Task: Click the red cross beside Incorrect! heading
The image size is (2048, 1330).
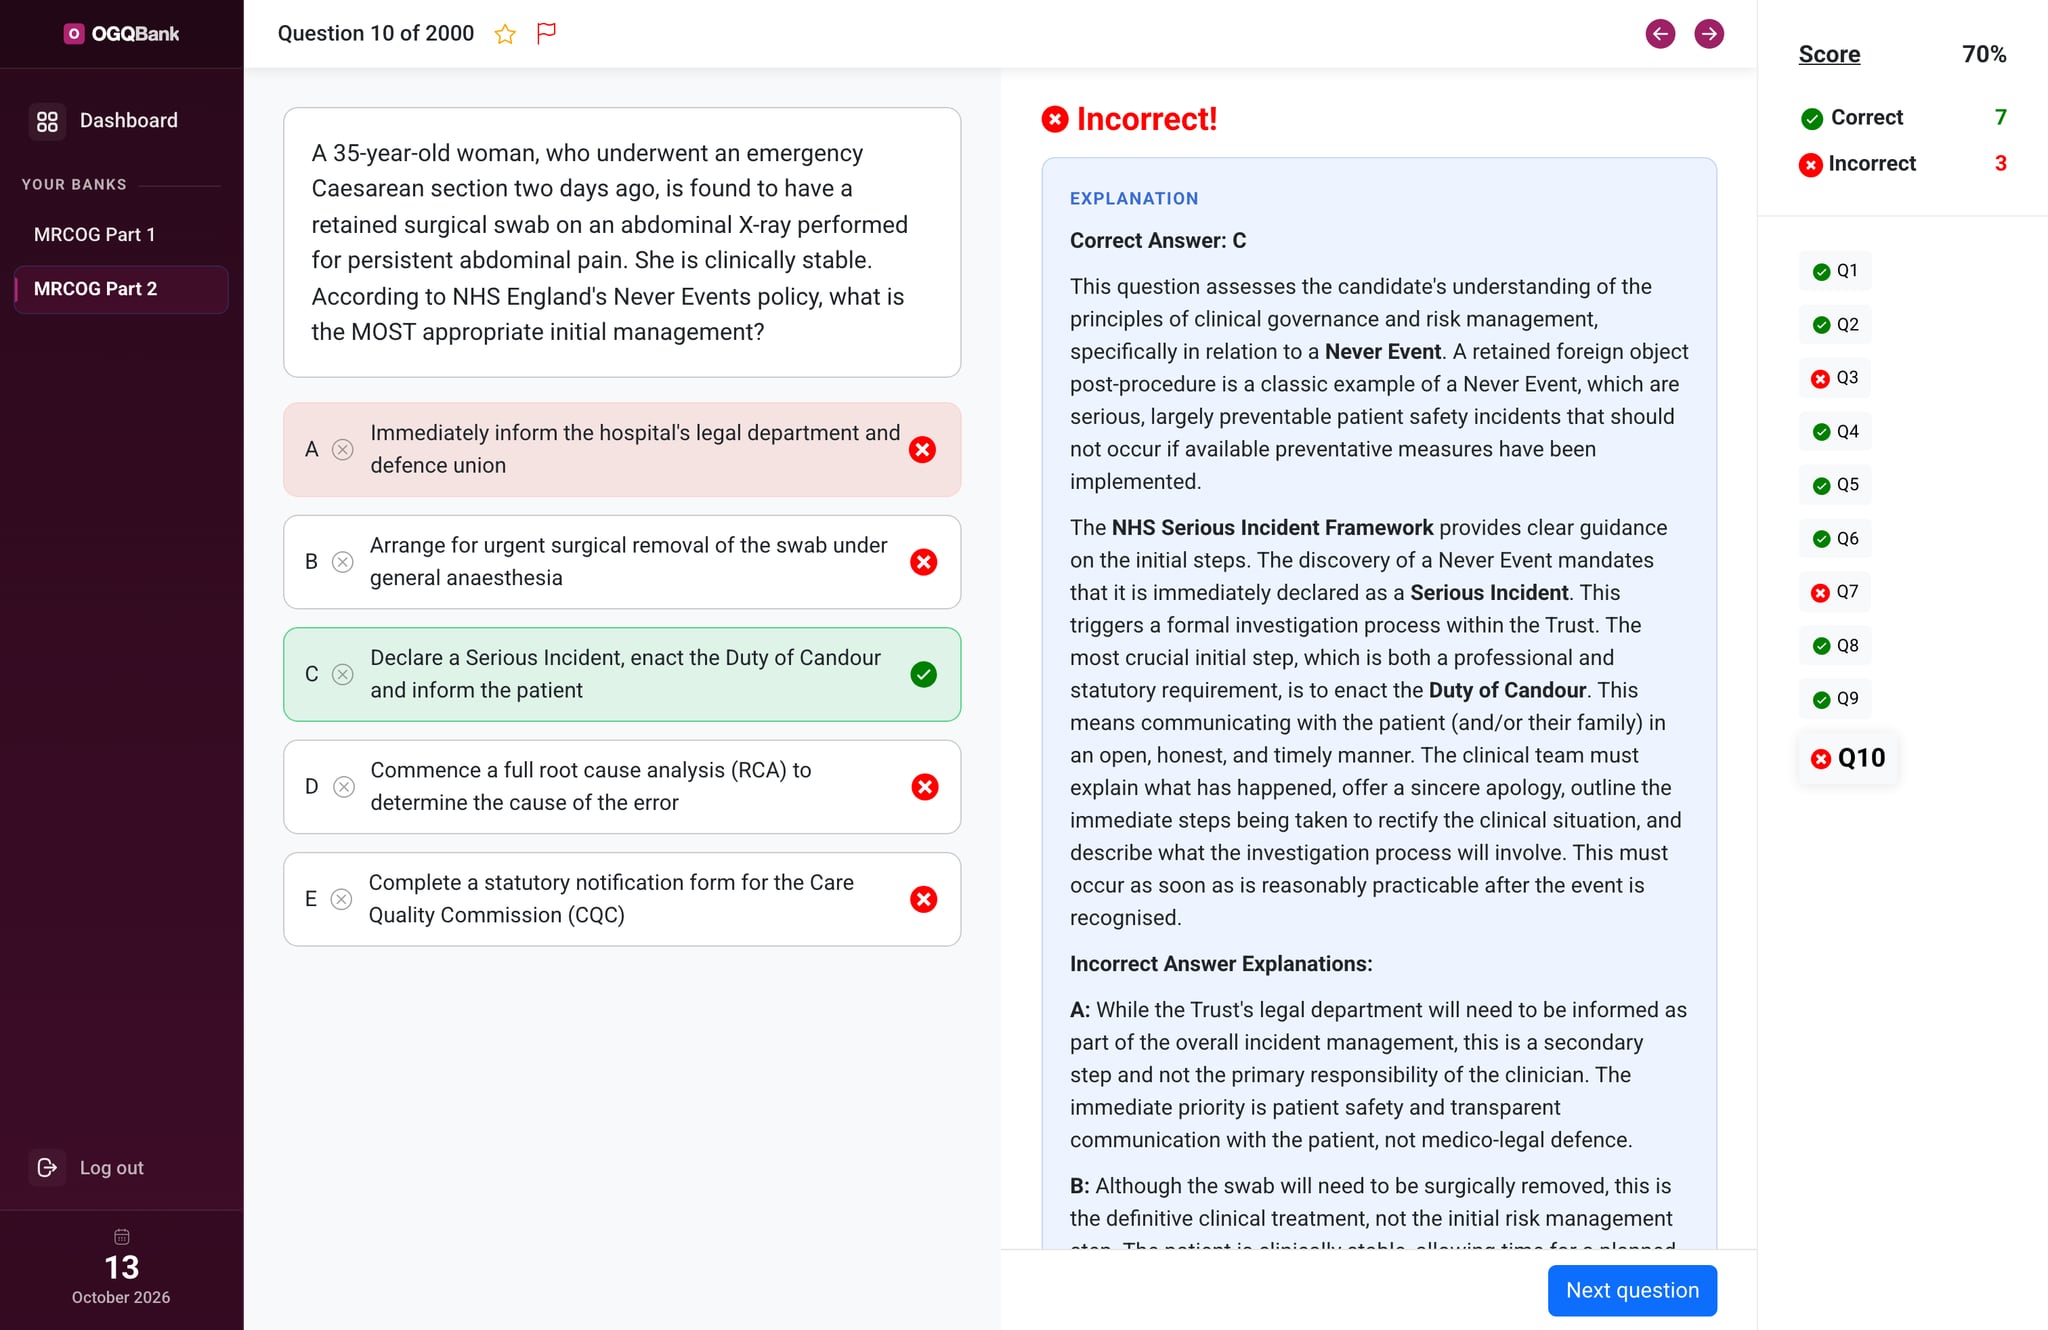Action: click(x=1054, y=120)
